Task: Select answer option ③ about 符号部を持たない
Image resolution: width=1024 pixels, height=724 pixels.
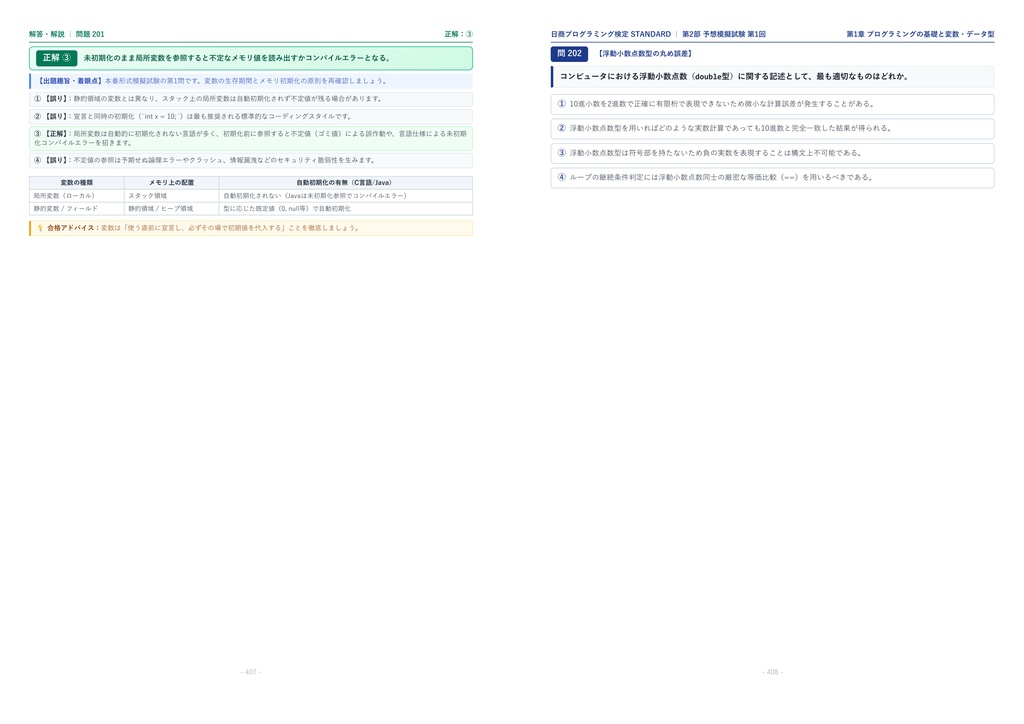Action: (x=772, y=153)
